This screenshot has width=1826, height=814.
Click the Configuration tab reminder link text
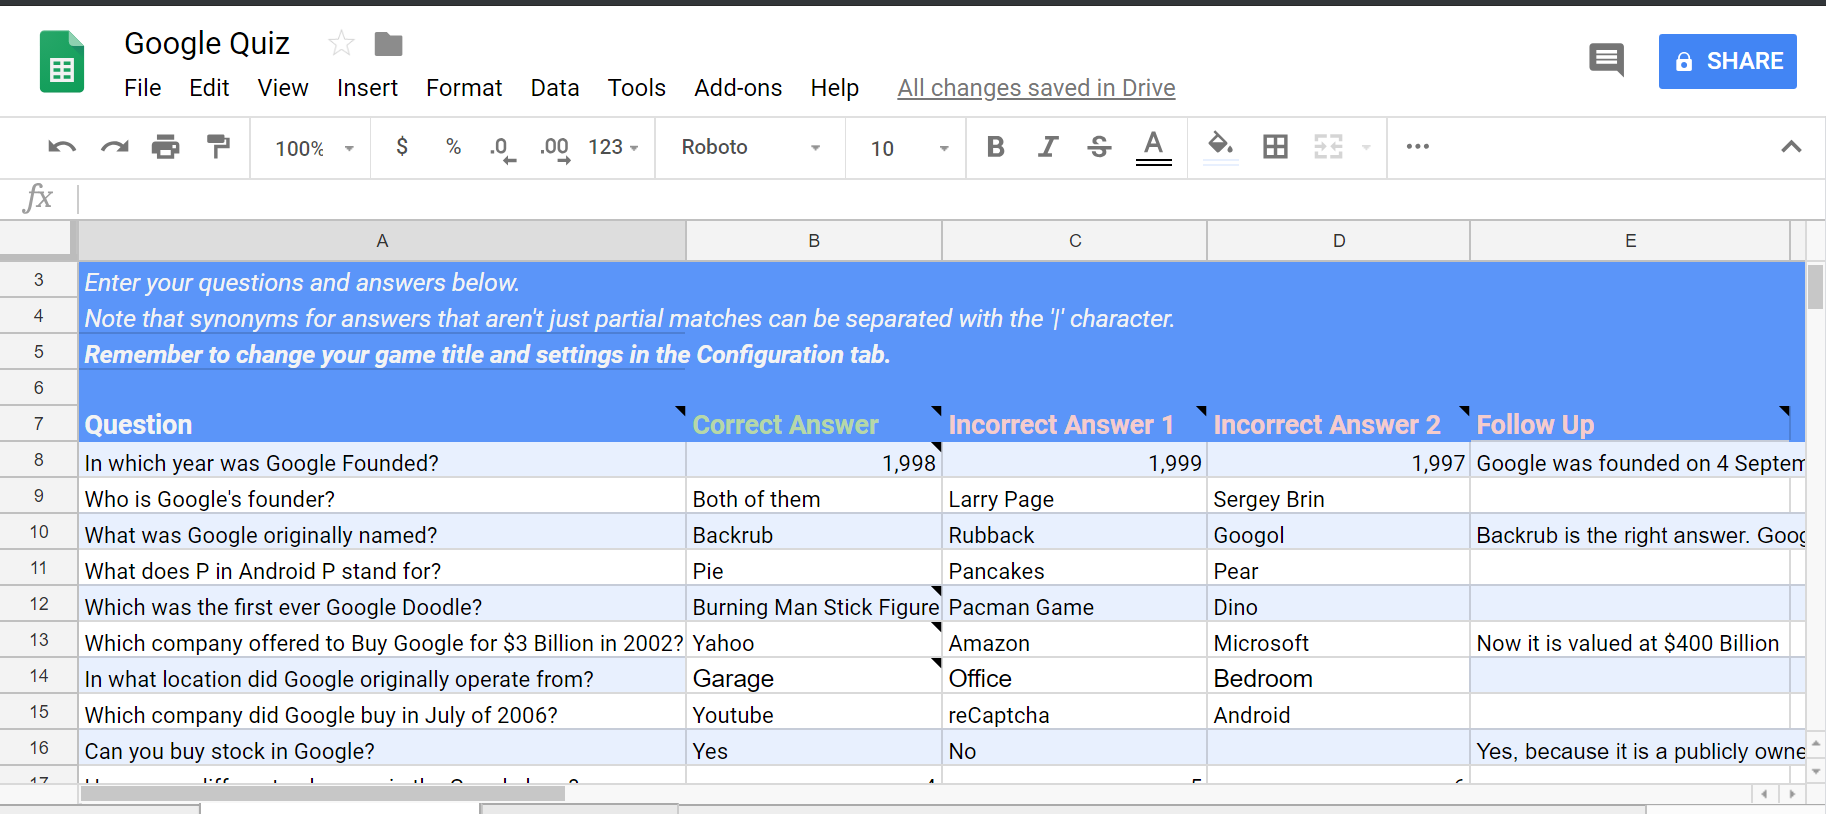(487, 355)
